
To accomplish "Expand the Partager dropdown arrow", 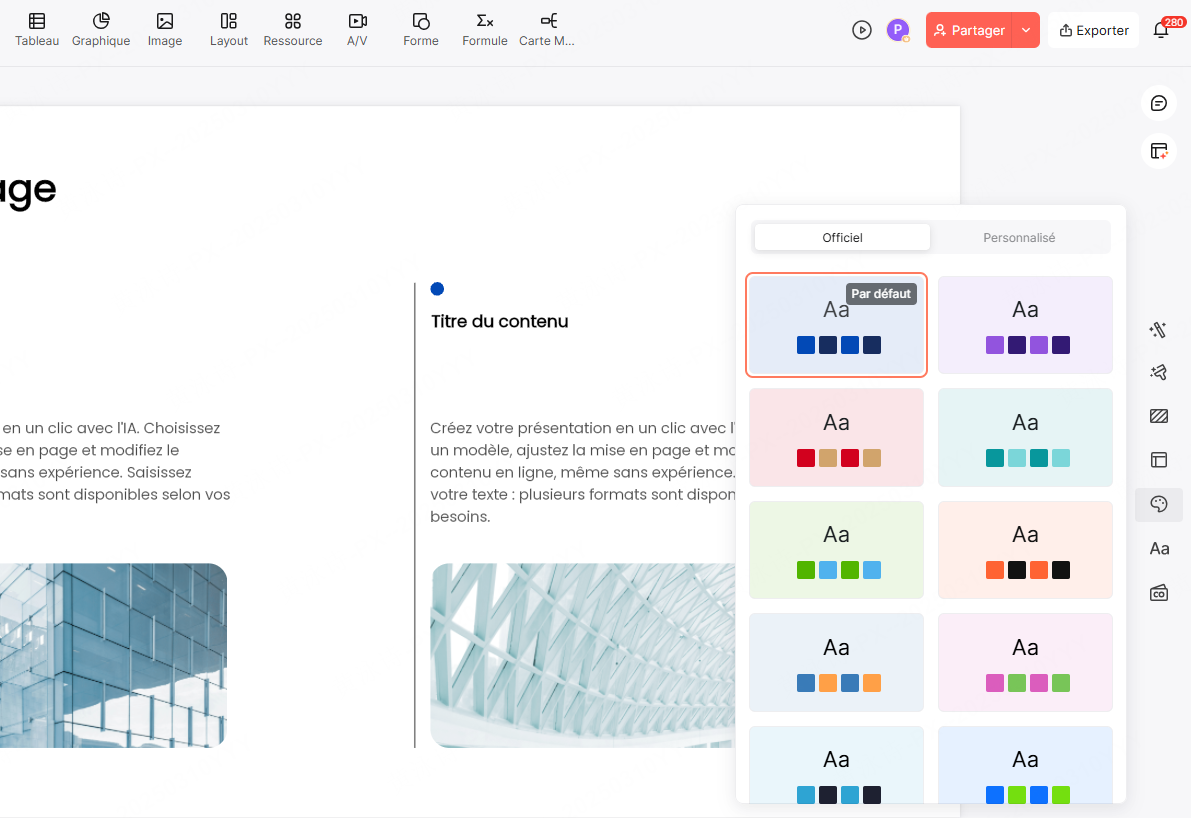I will [1026, 30].
